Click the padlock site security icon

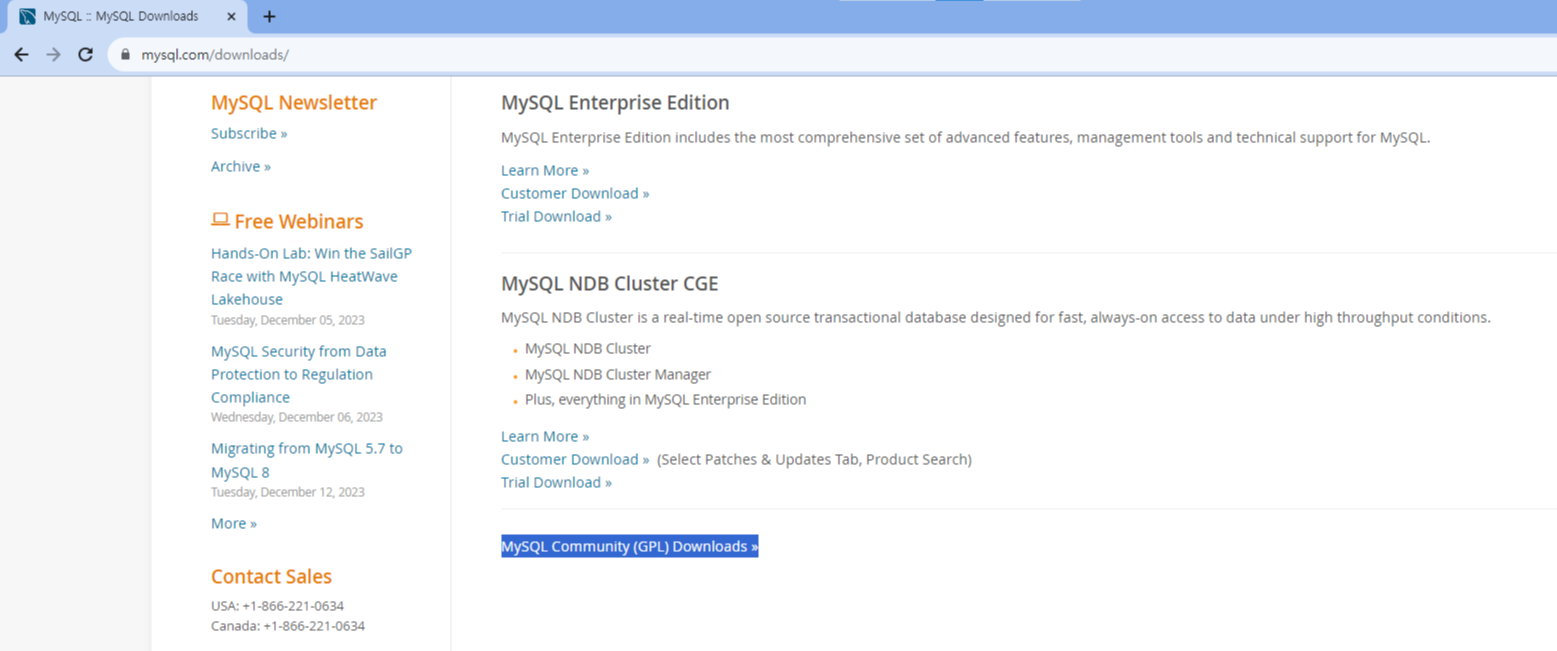click(x=125, y=55)
